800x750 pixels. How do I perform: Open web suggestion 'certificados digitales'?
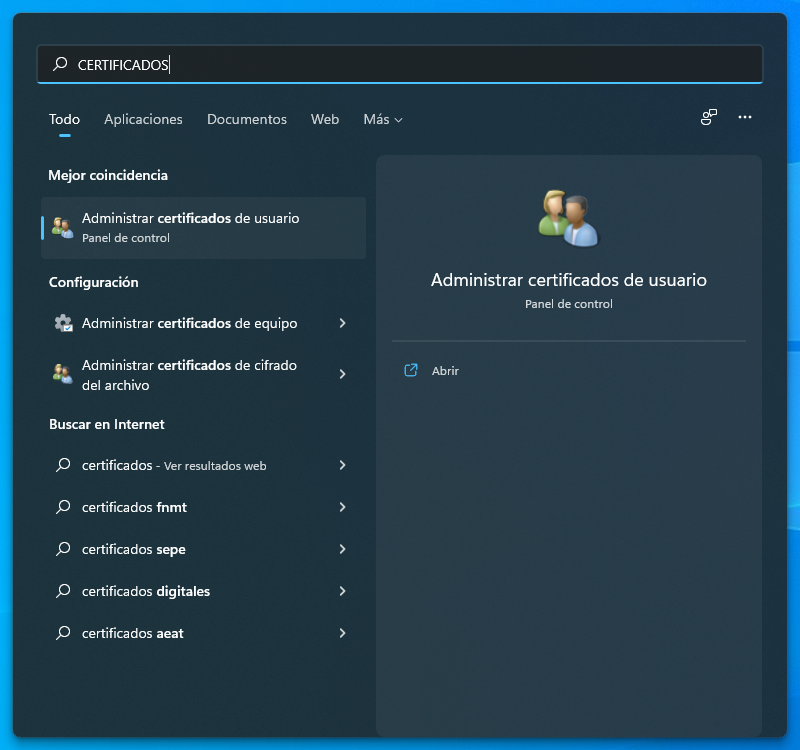(x=204, y=591)
